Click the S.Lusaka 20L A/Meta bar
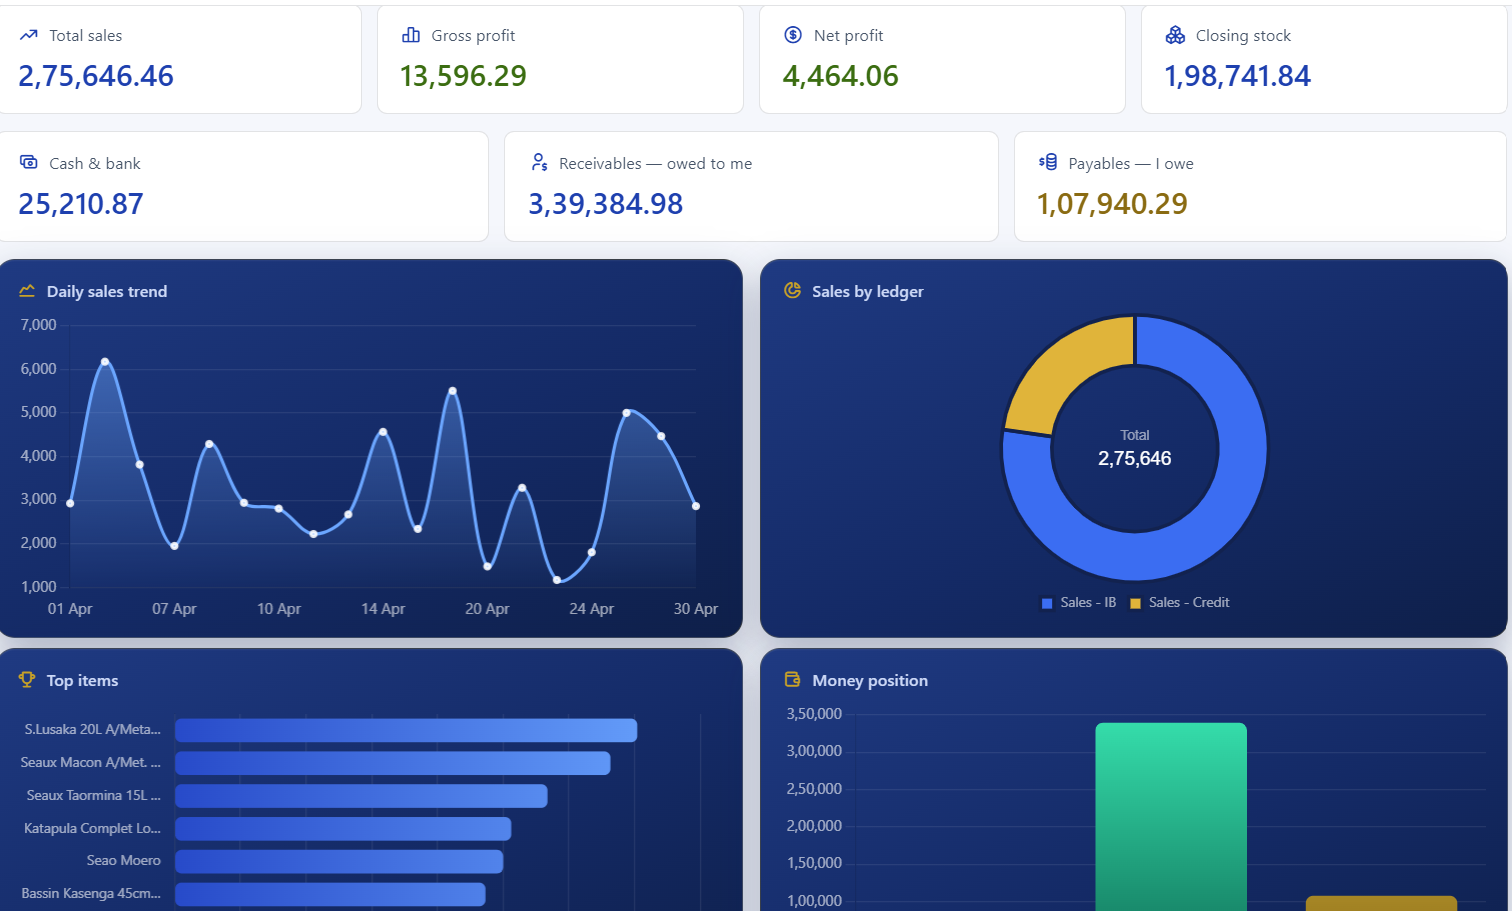The width and height of the screenshot is (1512, 911). coord(406,730)
